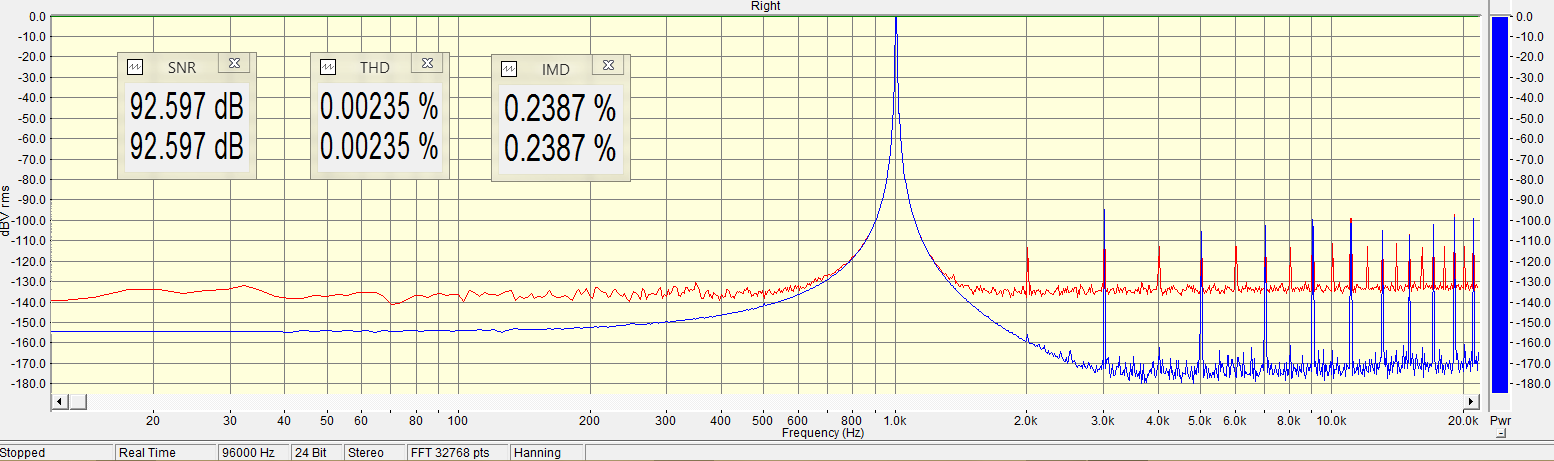Click the "24 Bit" status bar field
This screenshot has width=1554, height=461.
pos(316,453)
